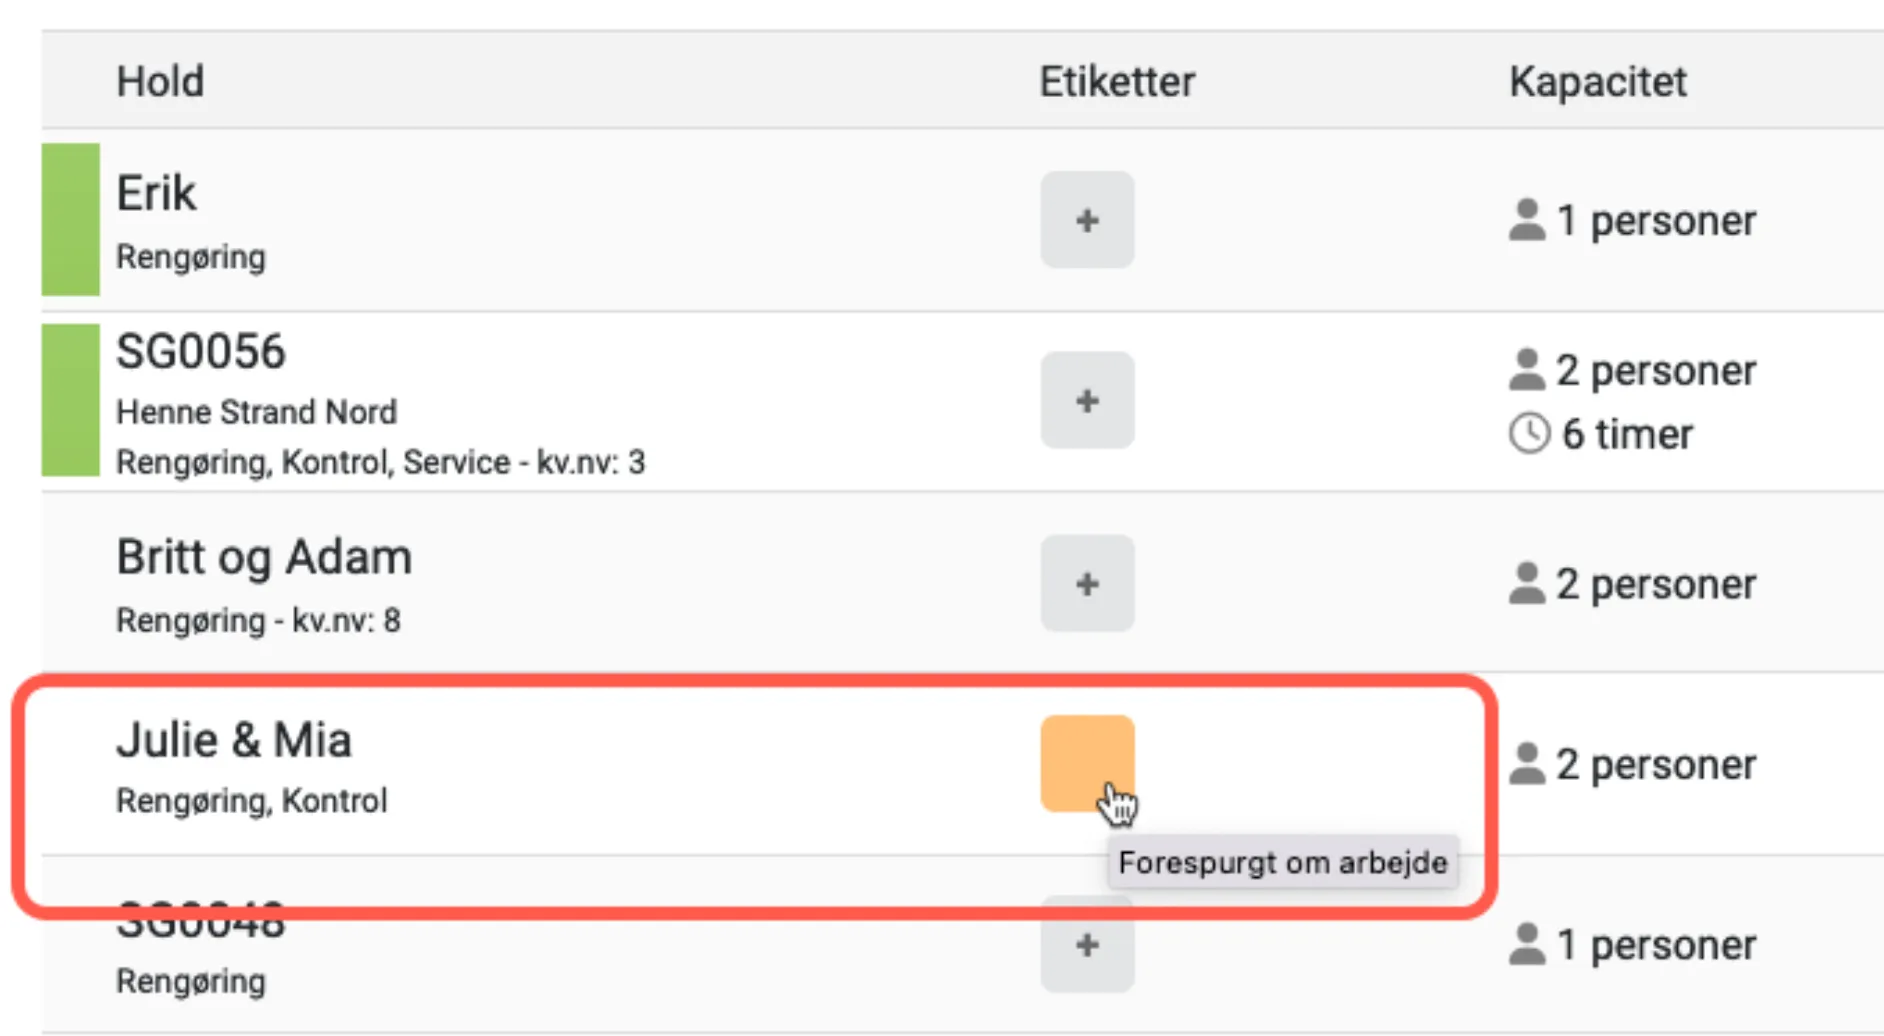The image size is (1884, 1036).
Task: Click the Henne Strand Nord subtitle
Action: (x=256, y=412)
